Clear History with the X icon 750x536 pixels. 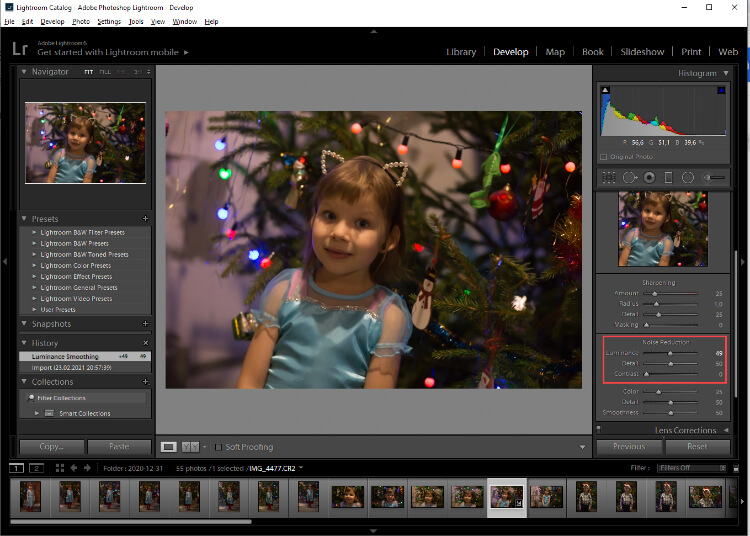click(145, 343)
